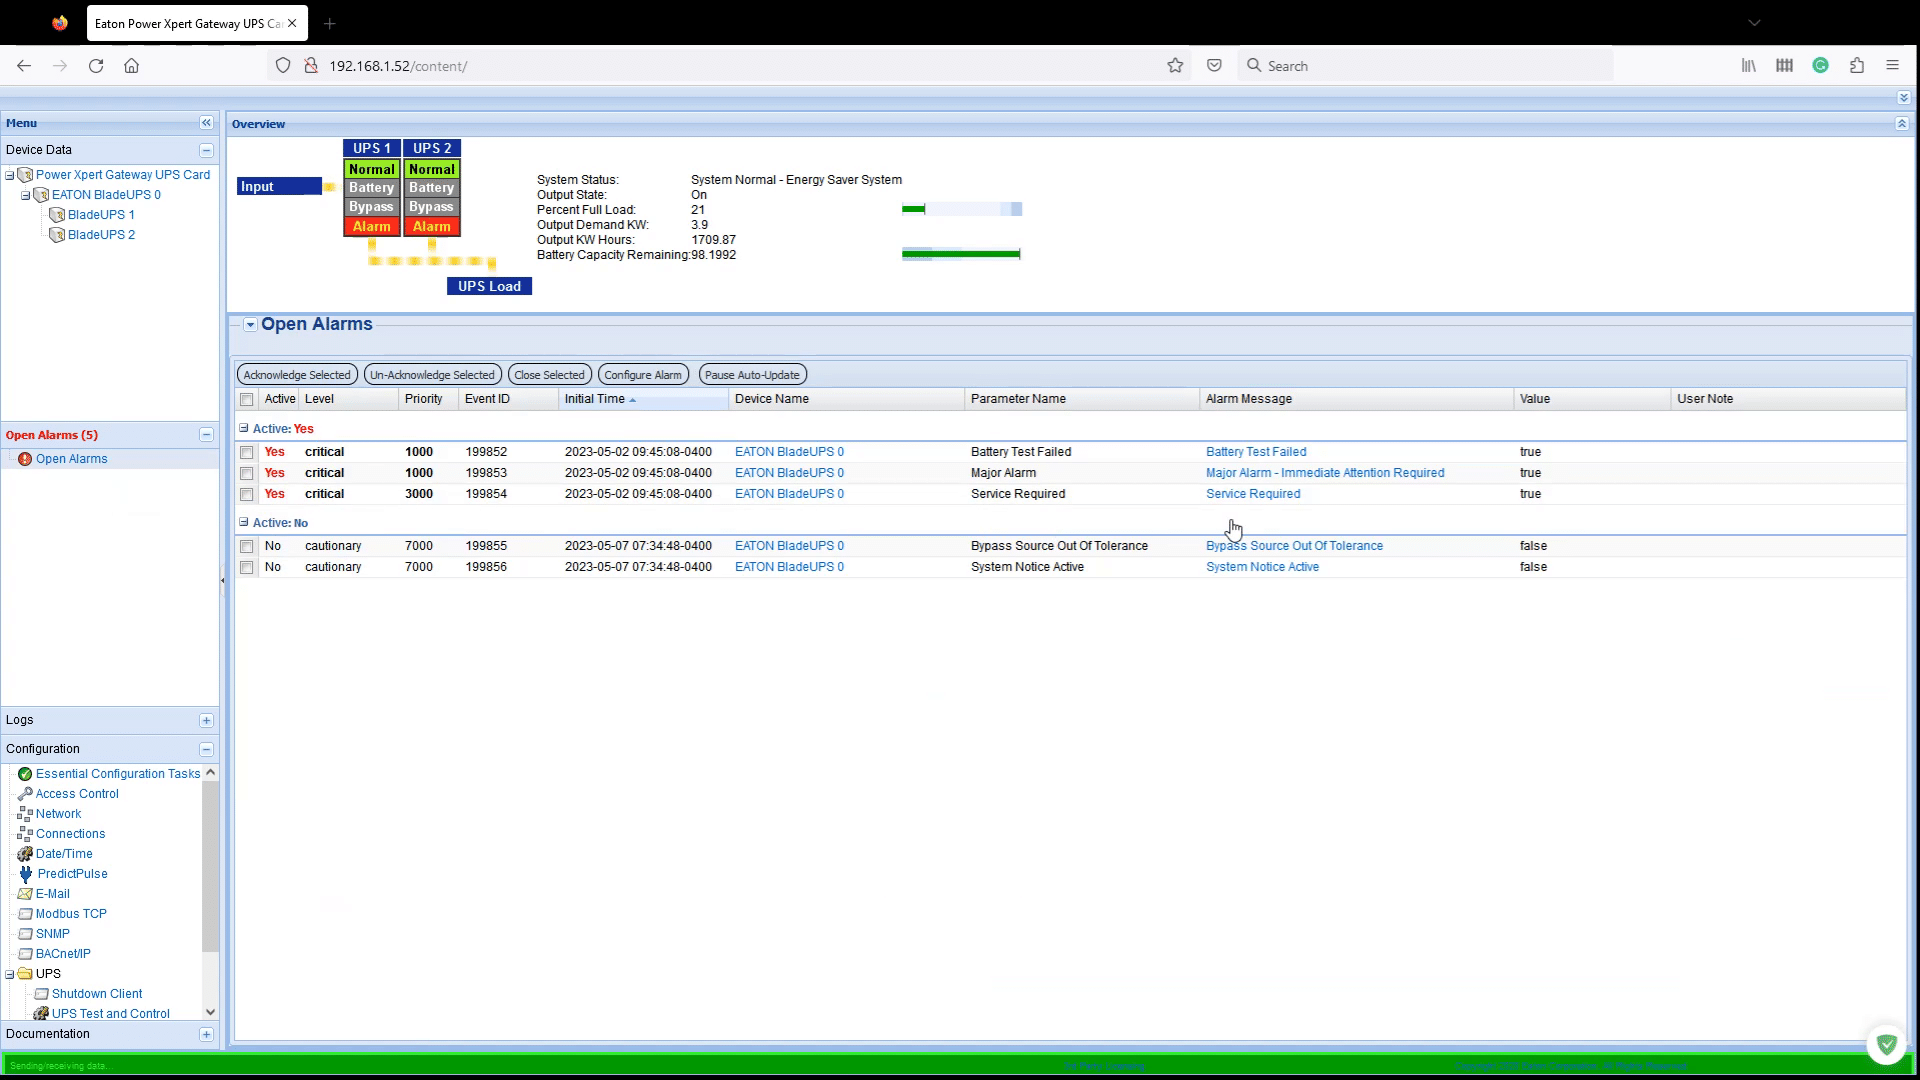Screen dimensions: 1920x1080
Task: Check the checkbox for Event ID 199855
Action: click(x=247, y=545)
